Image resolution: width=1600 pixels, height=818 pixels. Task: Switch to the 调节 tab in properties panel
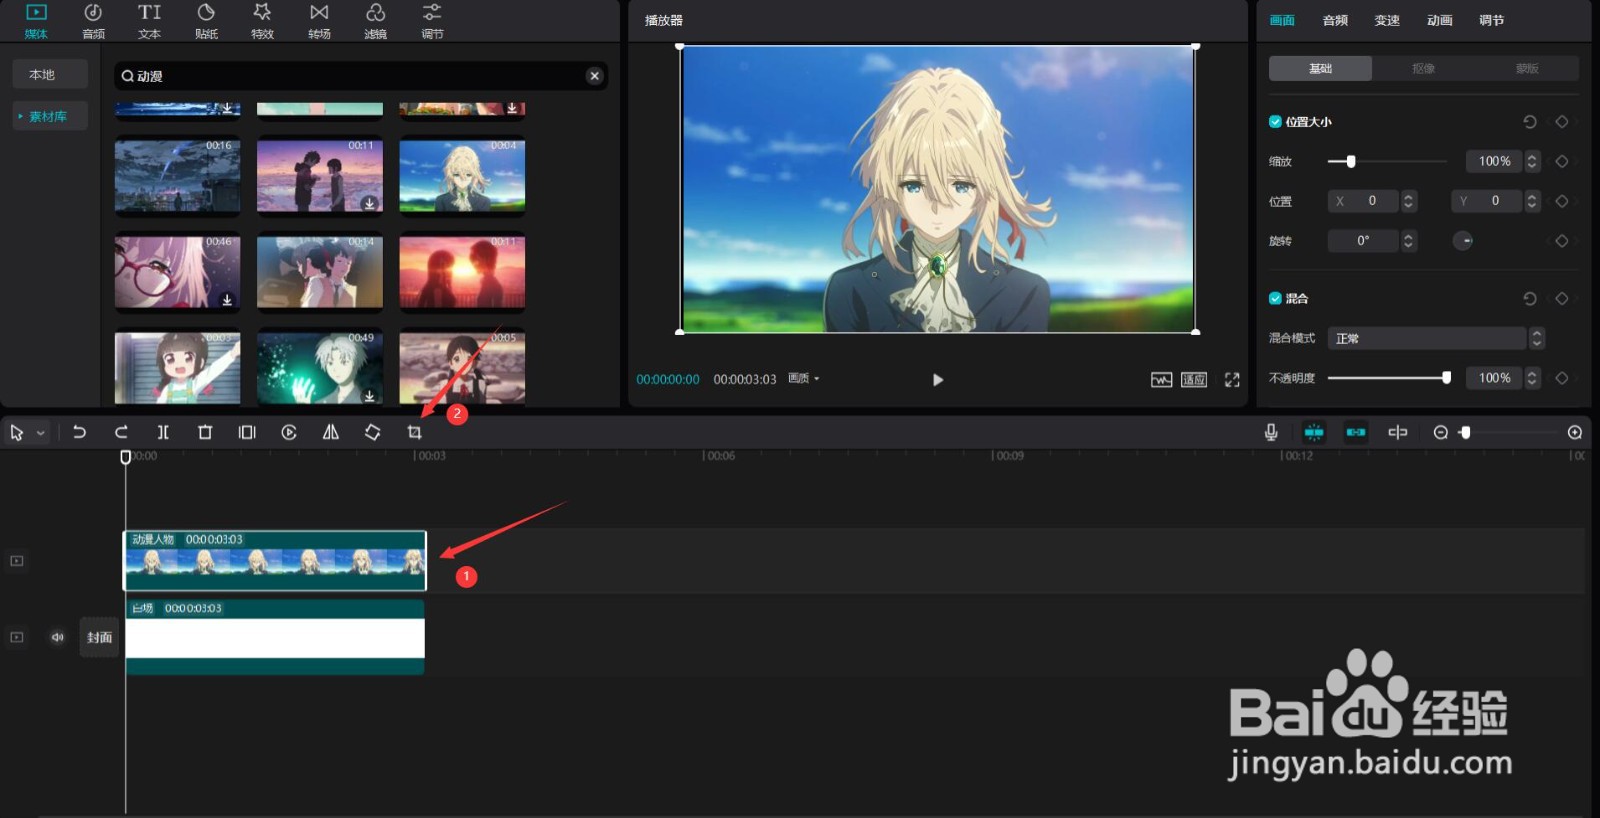click(1492, 20)
